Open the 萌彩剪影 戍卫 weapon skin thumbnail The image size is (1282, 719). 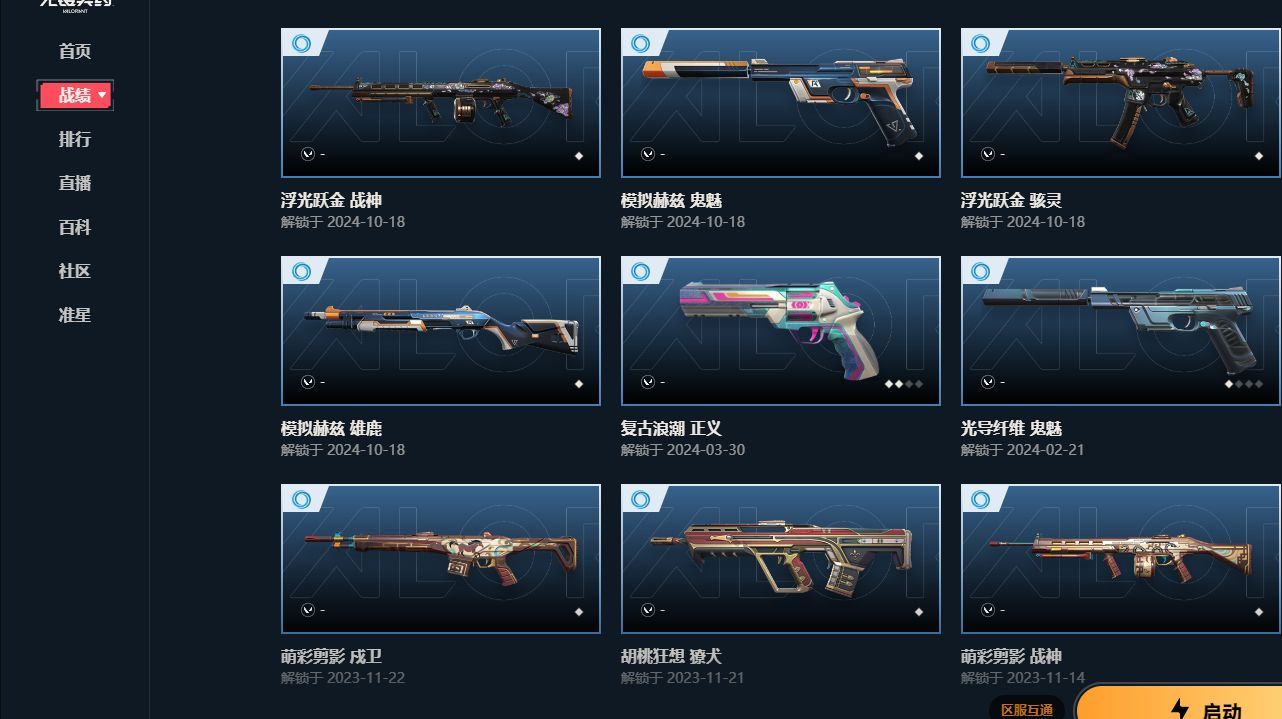(441, 559)
